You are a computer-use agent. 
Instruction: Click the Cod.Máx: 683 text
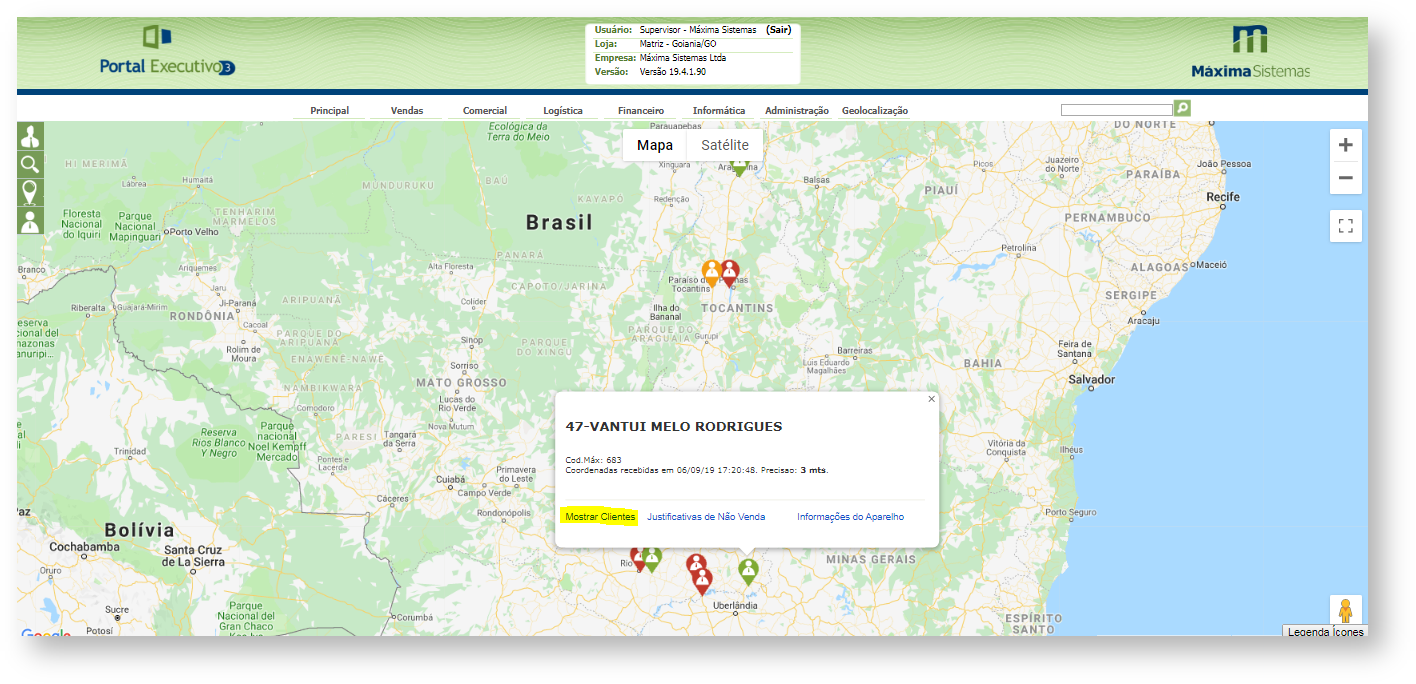(594, 460)
